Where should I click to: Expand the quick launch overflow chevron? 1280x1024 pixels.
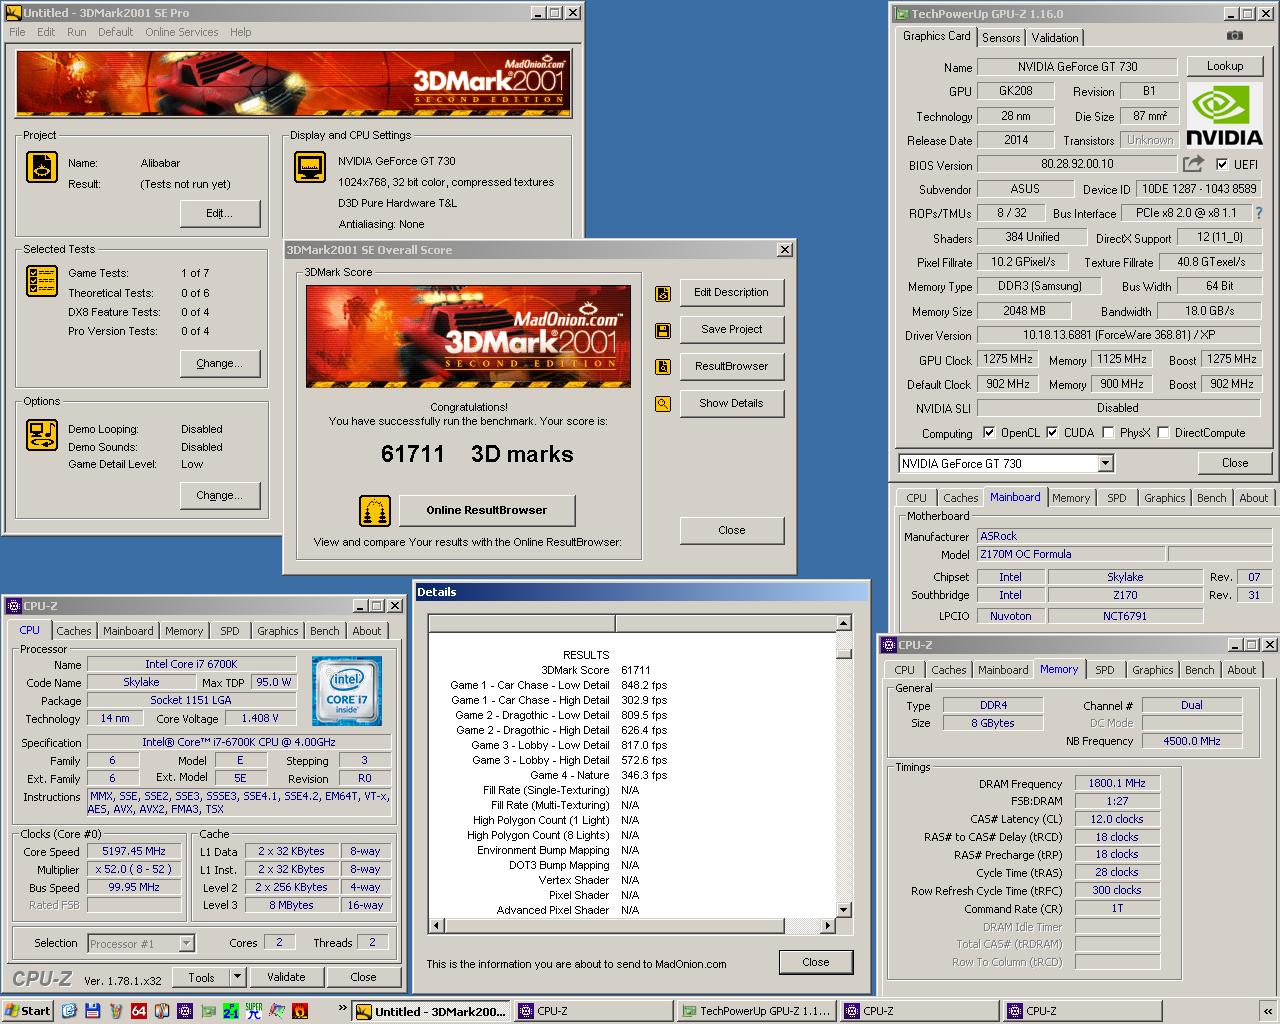click(343, 1007)
